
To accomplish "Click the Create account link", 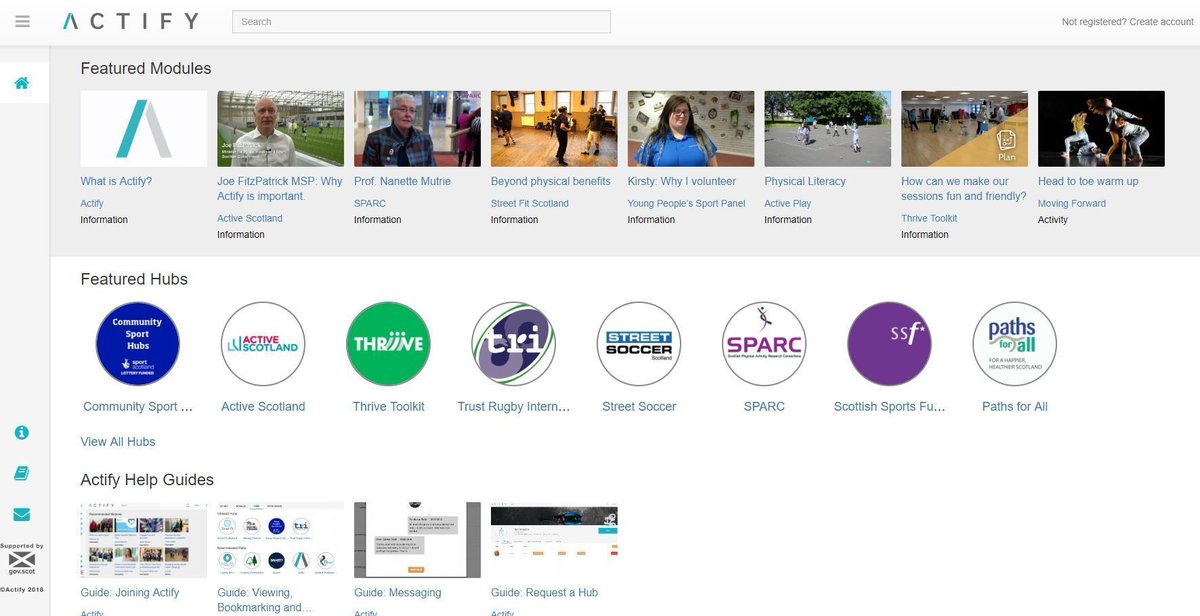I will click(1161, 22).
